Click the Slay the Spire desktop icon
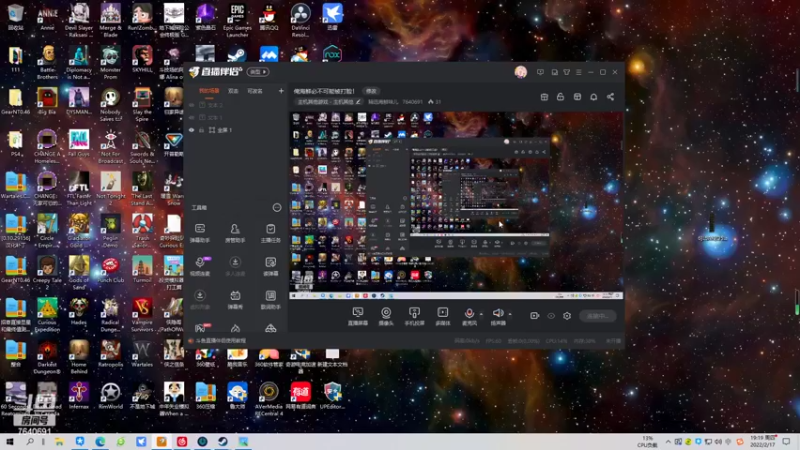 tap(142, 105)
